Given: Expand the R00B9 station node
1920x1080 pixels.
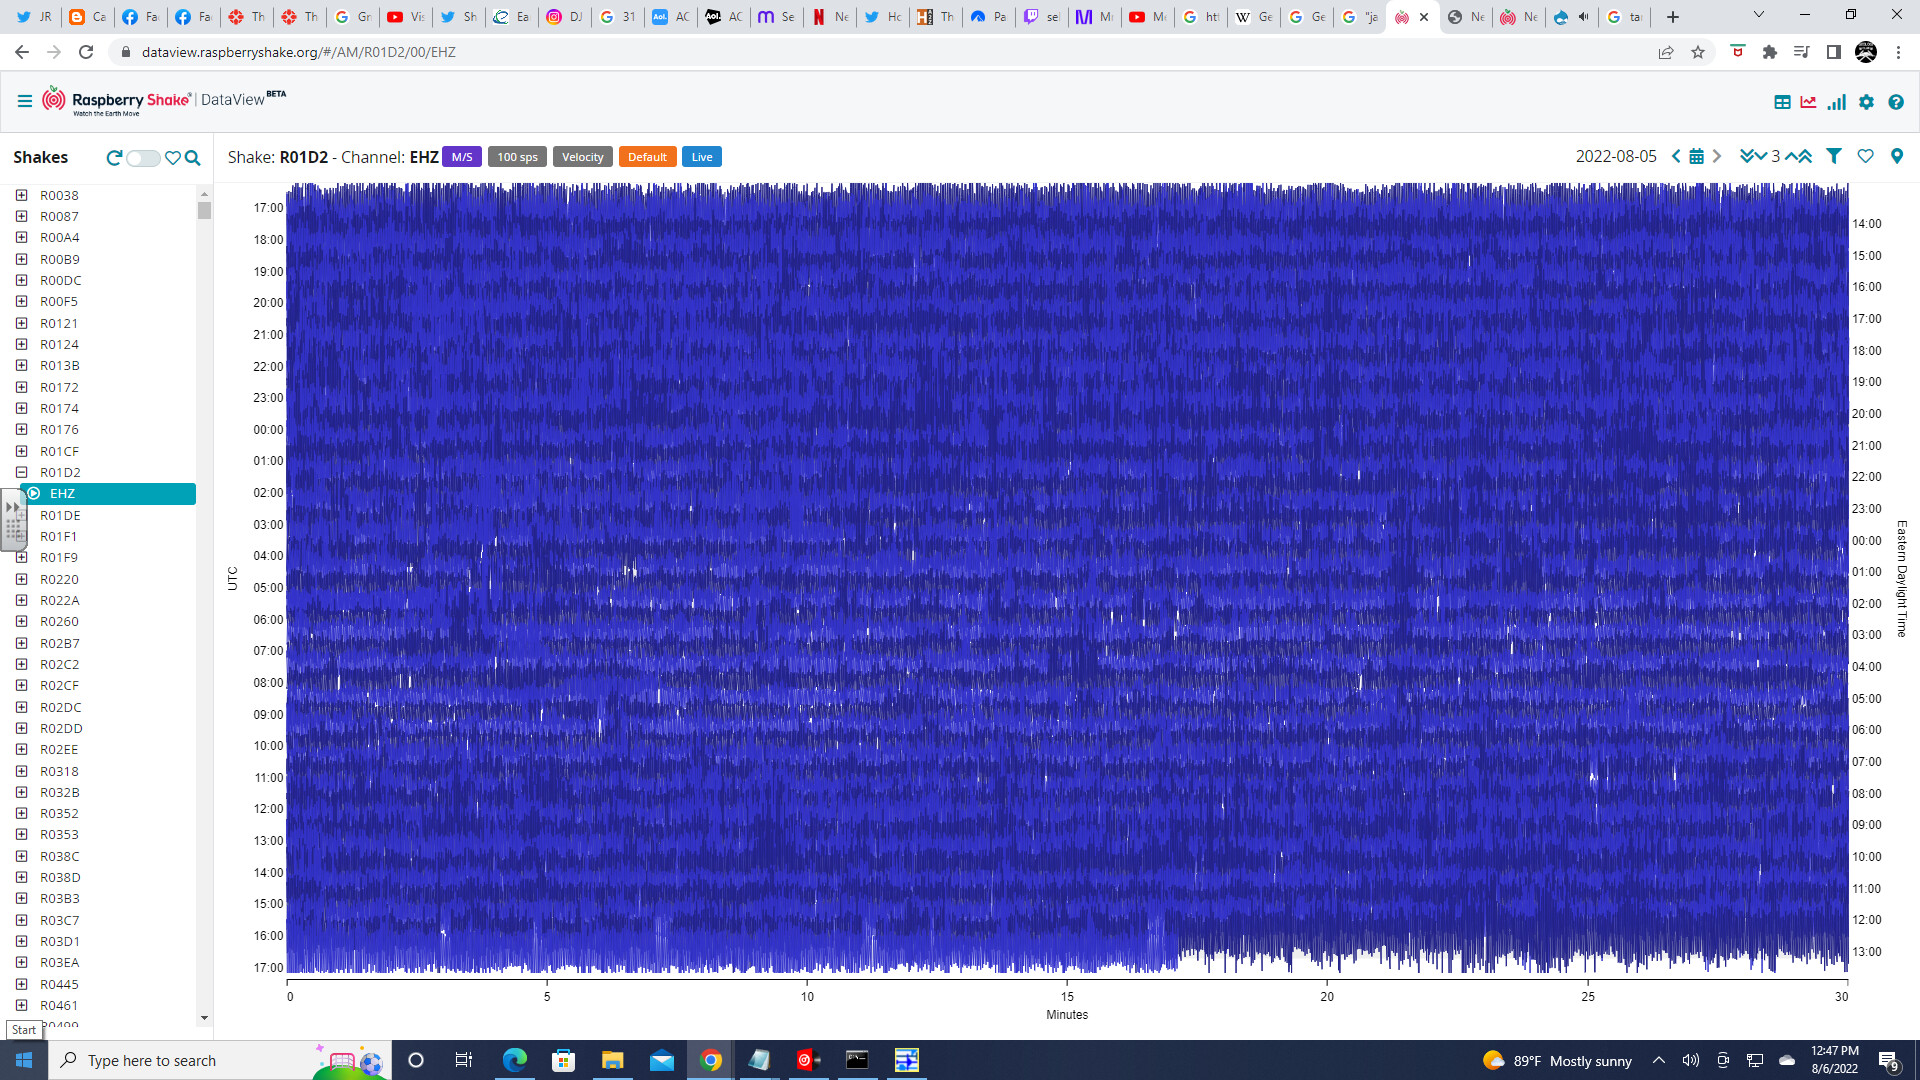Looking at the screenshot, I should click(x=22, y=259).
